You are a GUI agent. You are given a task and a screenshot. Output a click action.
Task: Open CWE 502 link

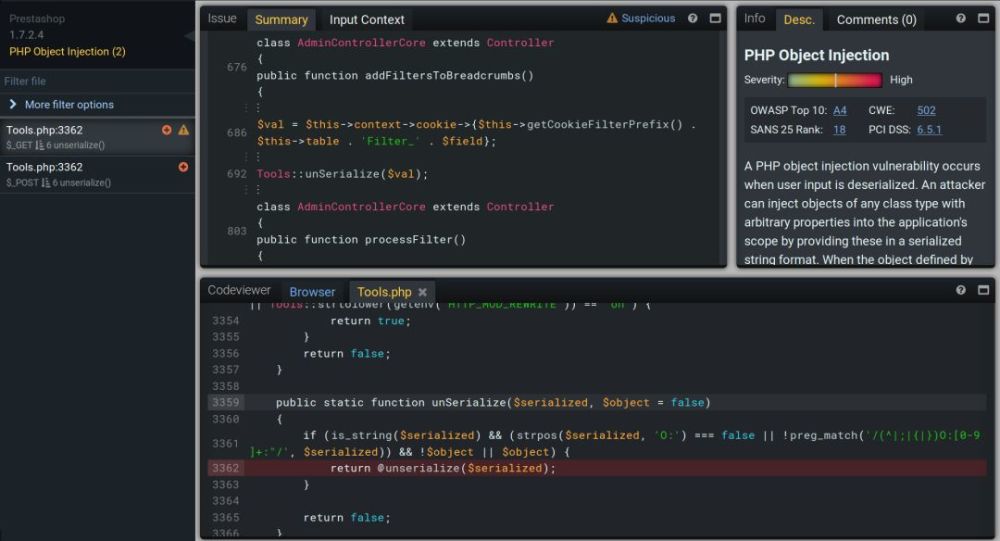coord(926,110)
